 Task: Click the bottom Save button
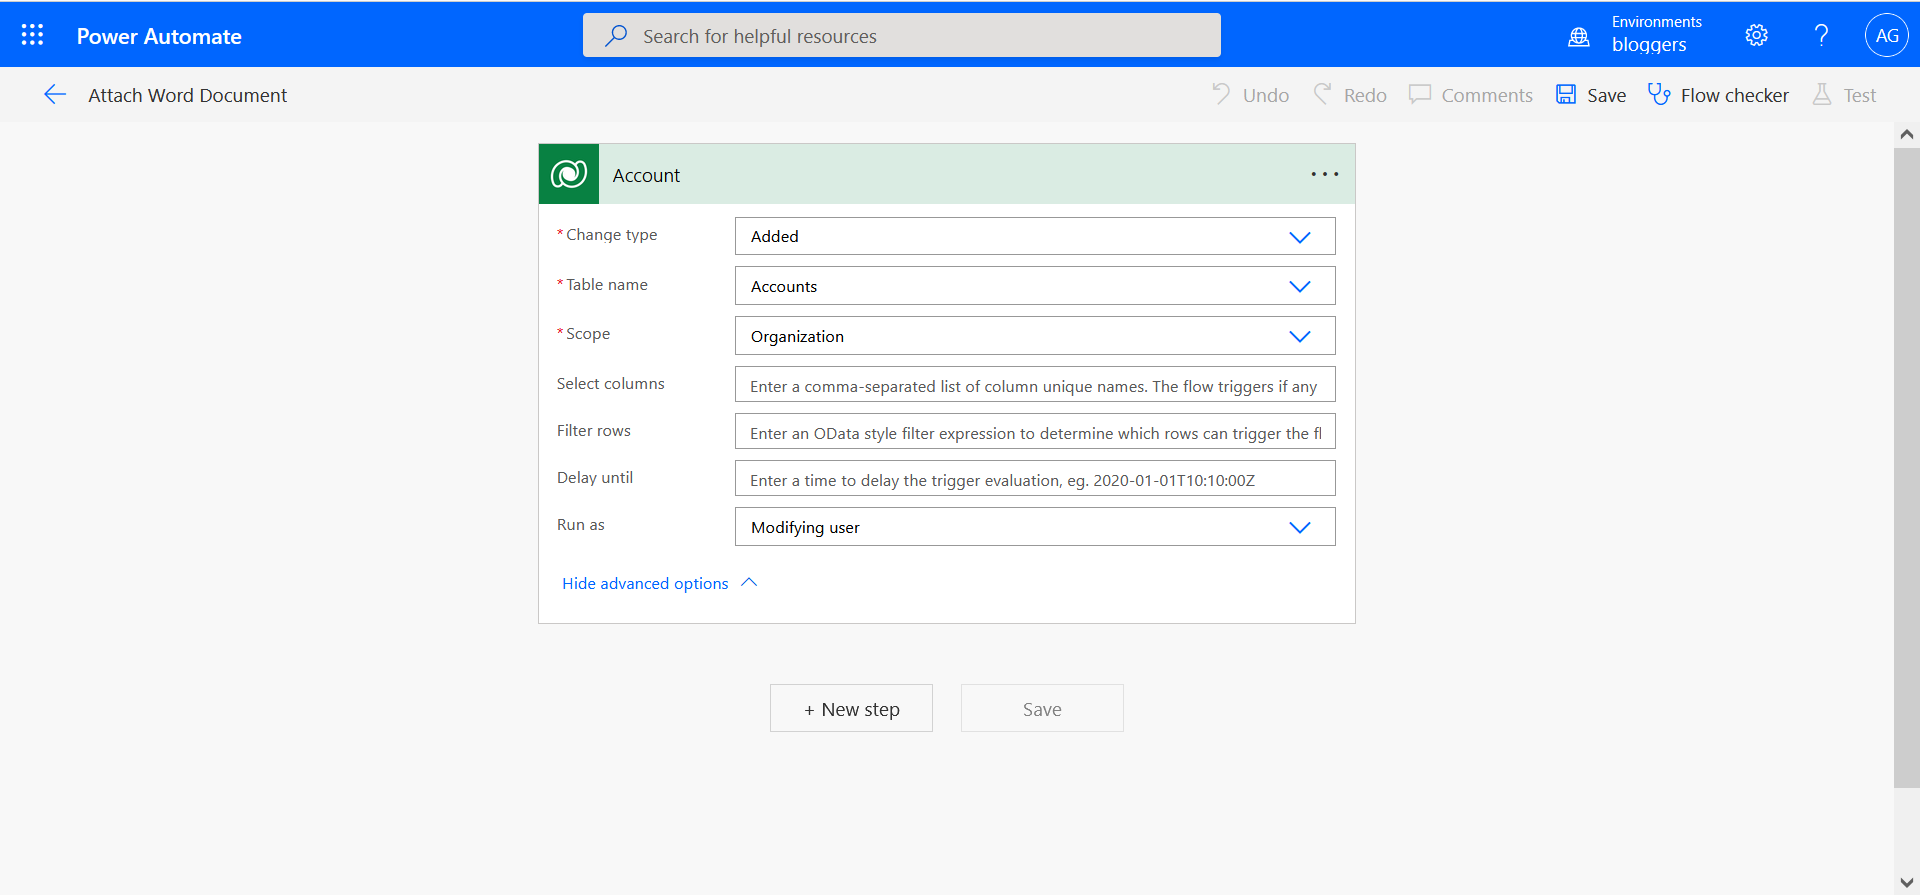(x=1042, y=708)
